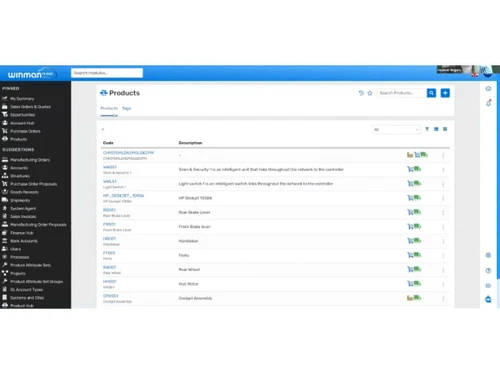Focus the Search Products field
500x375 pixels.
pos(402,93)
